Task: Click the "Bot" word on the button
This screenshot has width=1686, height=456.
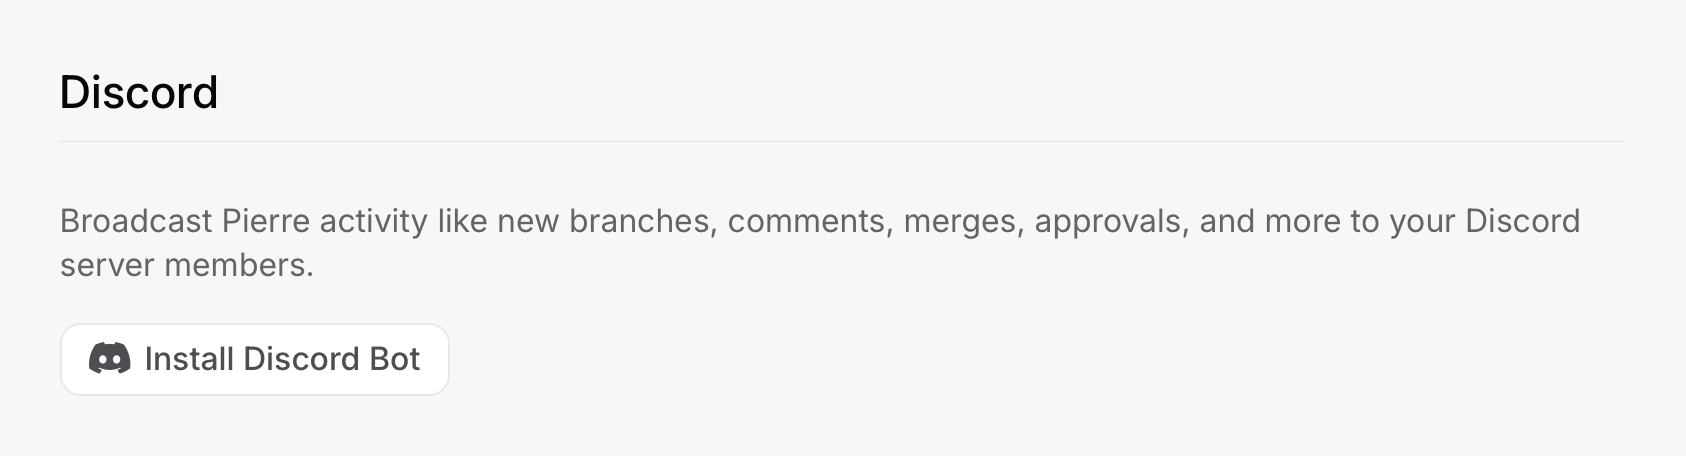Action: (395, 359)
